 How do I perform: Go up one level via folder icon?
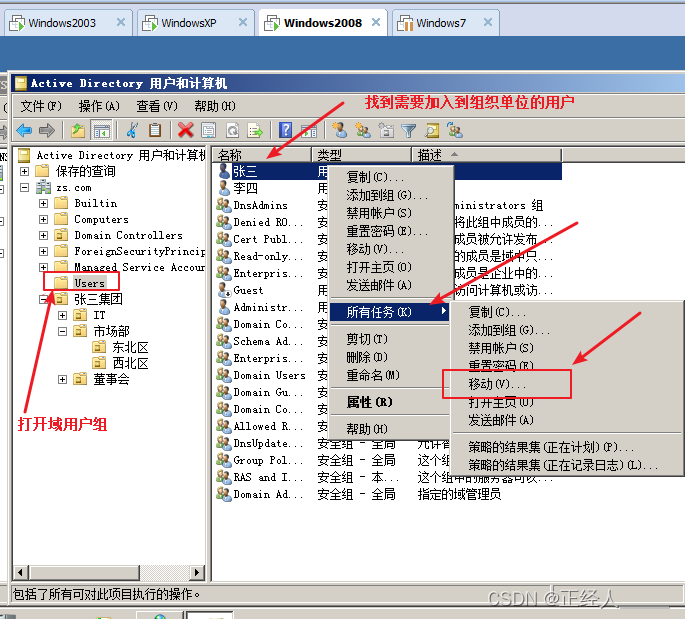click(78, 130)
